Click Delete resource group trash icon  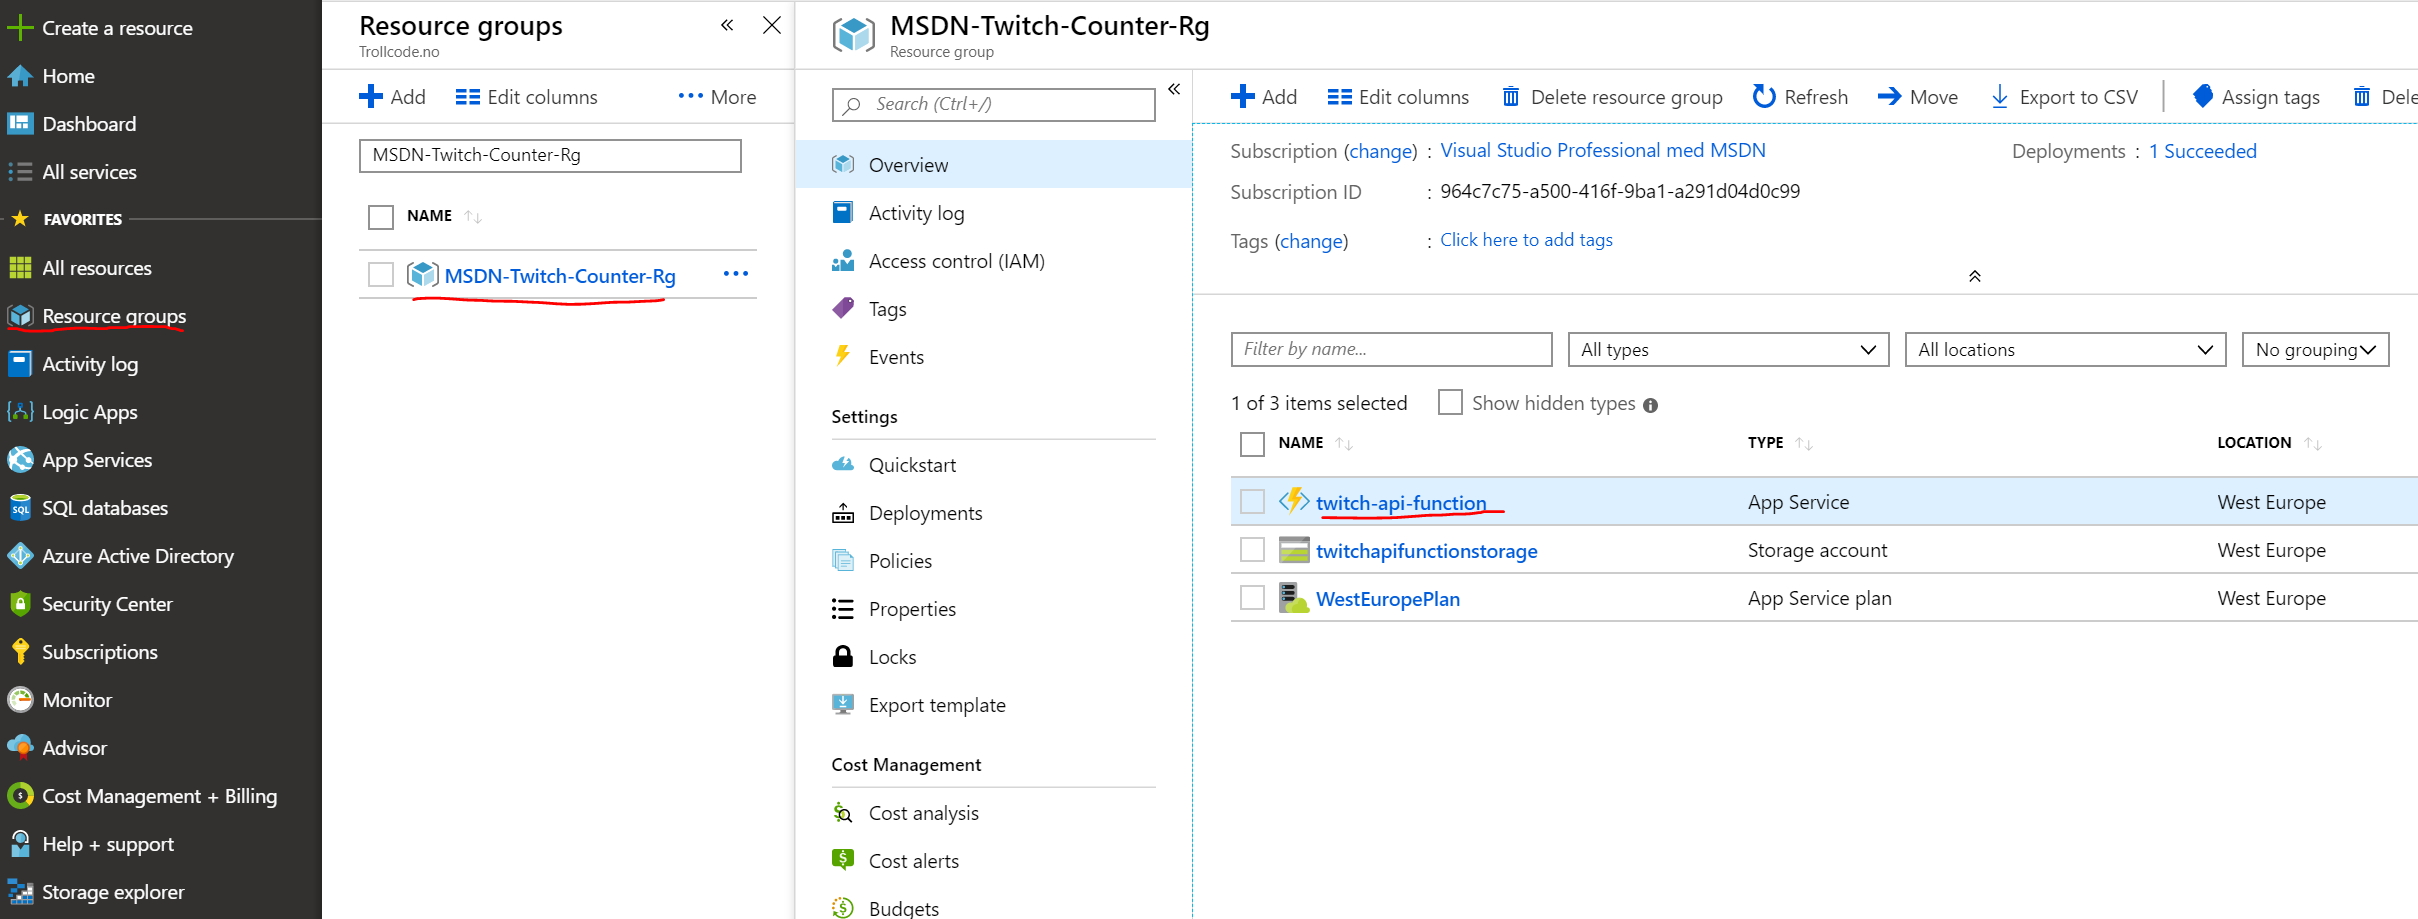pyautogui.click(x=1511, y=96)
